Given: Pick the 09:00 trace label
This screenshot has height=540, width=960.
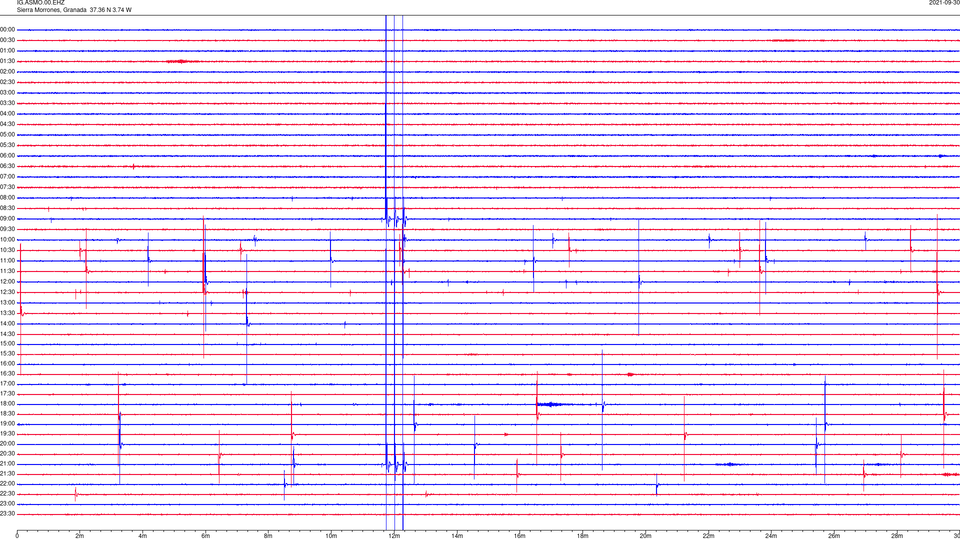Looking at the screenshot, I should pos(7,219).
